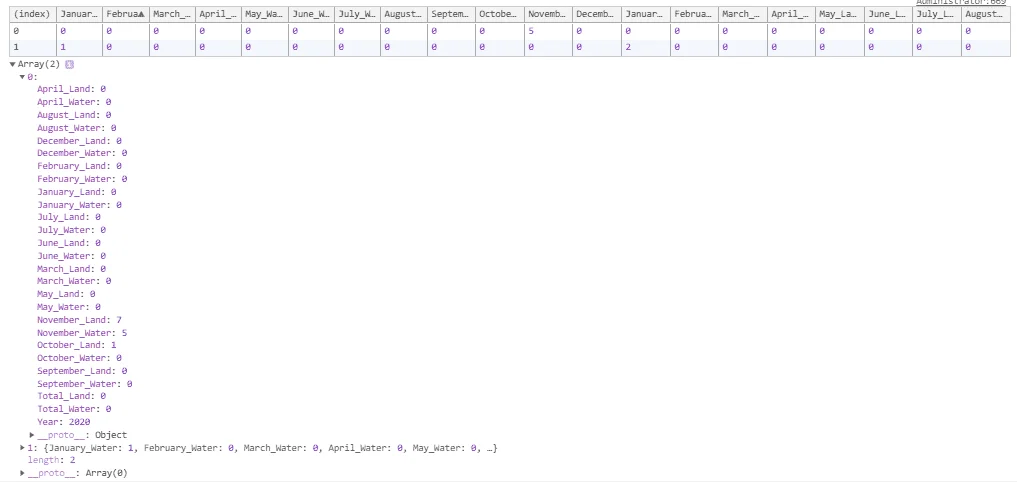This screenshot has height=482, width=1017.
Task: Select the January_Land: 0 property
Action: pyautogui.click(x=77, y=192)
